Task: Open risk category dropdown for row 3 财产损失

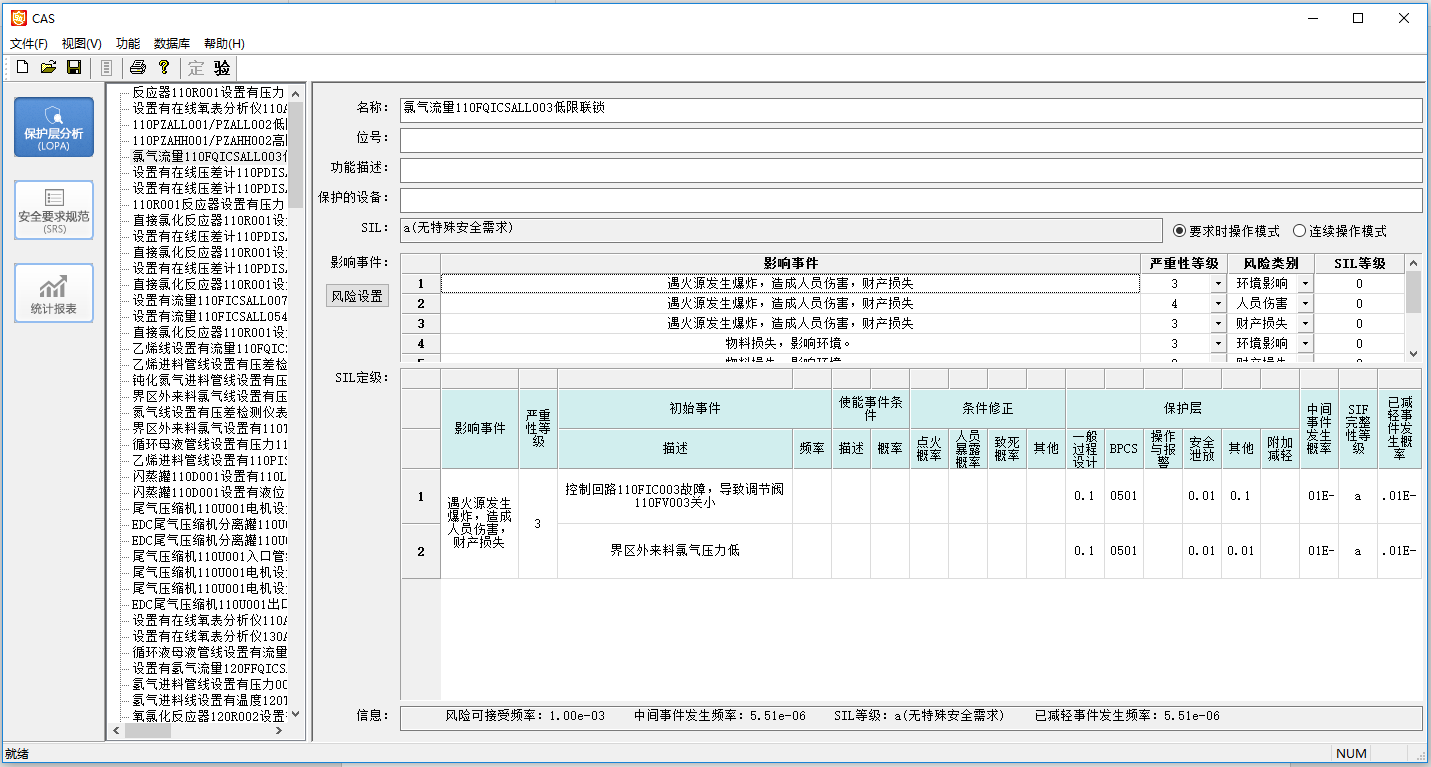Action: [1305, 324]
